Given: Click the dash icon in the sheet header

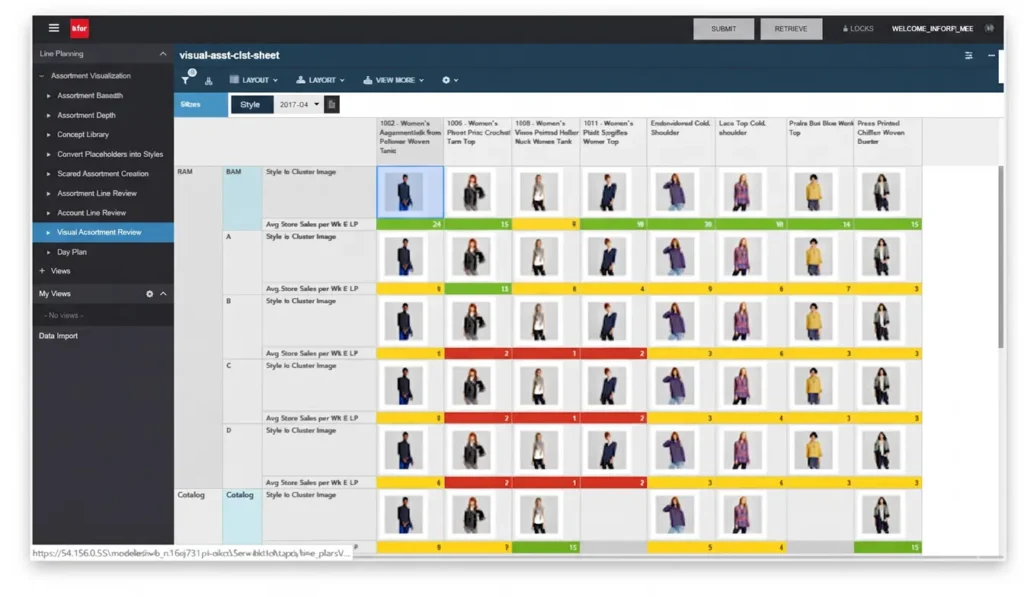Looking at the screenshot, I should click(991, 56).
